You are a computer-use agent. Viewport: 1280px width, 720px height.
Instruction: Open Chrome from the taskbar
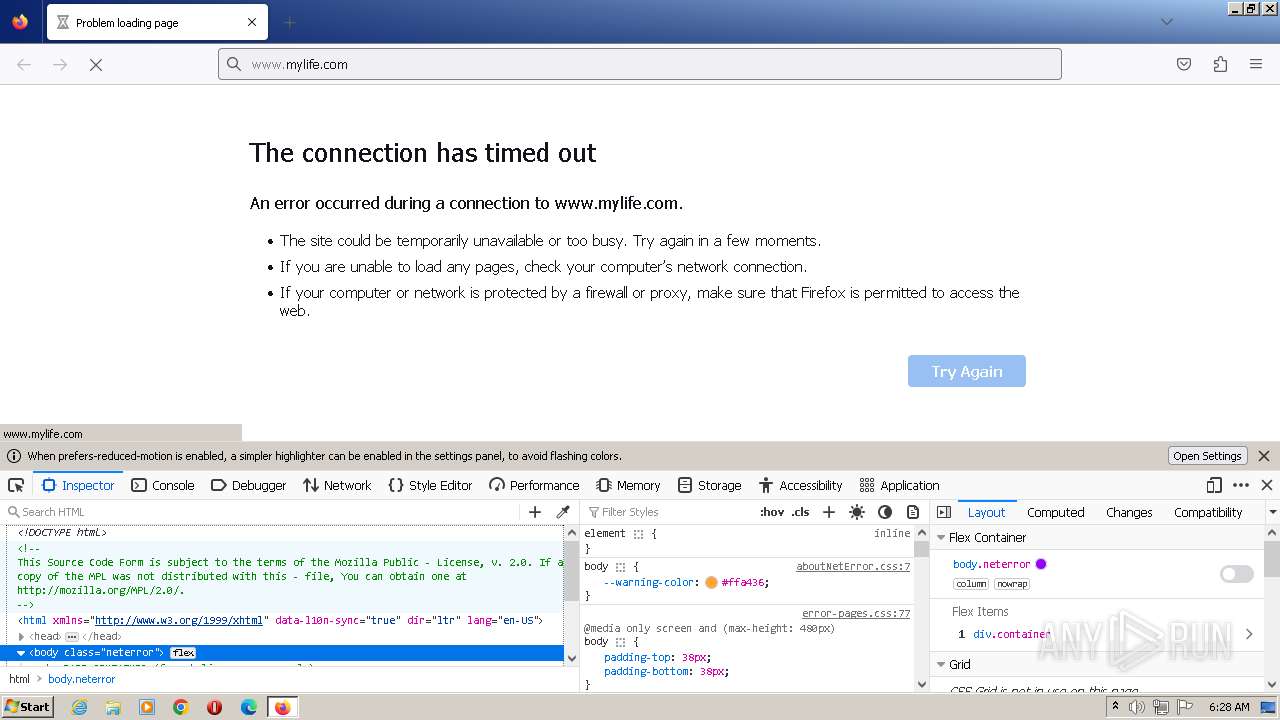tap(181, 707)
